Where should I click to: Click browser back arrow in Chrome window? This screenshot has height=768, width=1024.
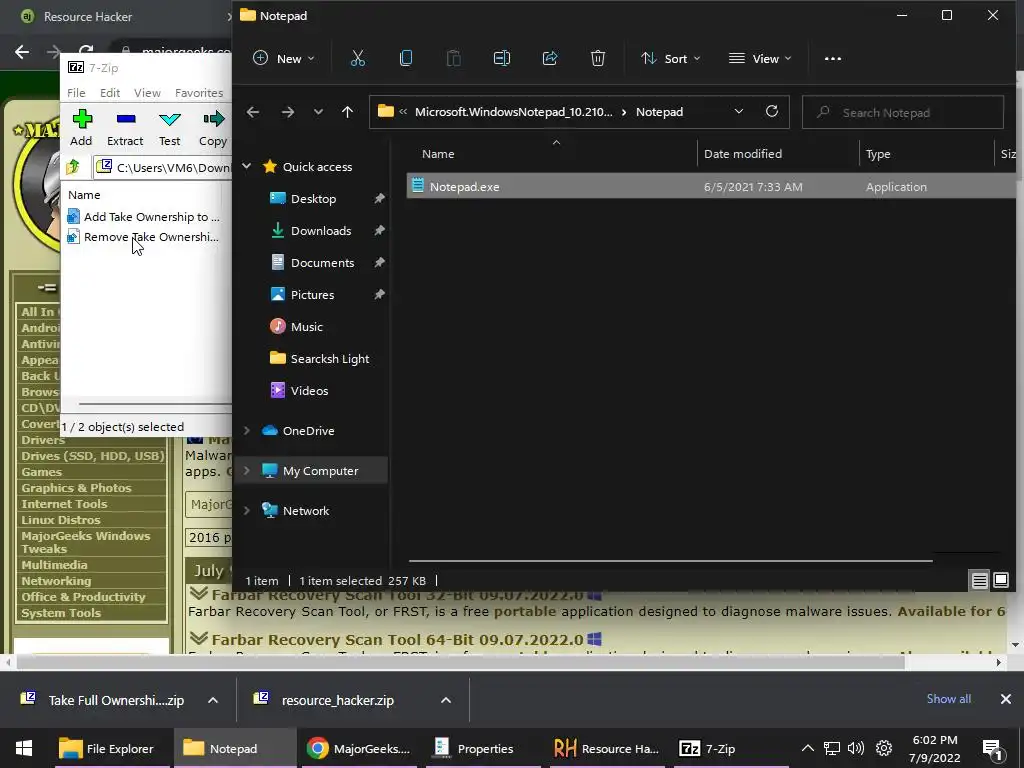point(22,52)
